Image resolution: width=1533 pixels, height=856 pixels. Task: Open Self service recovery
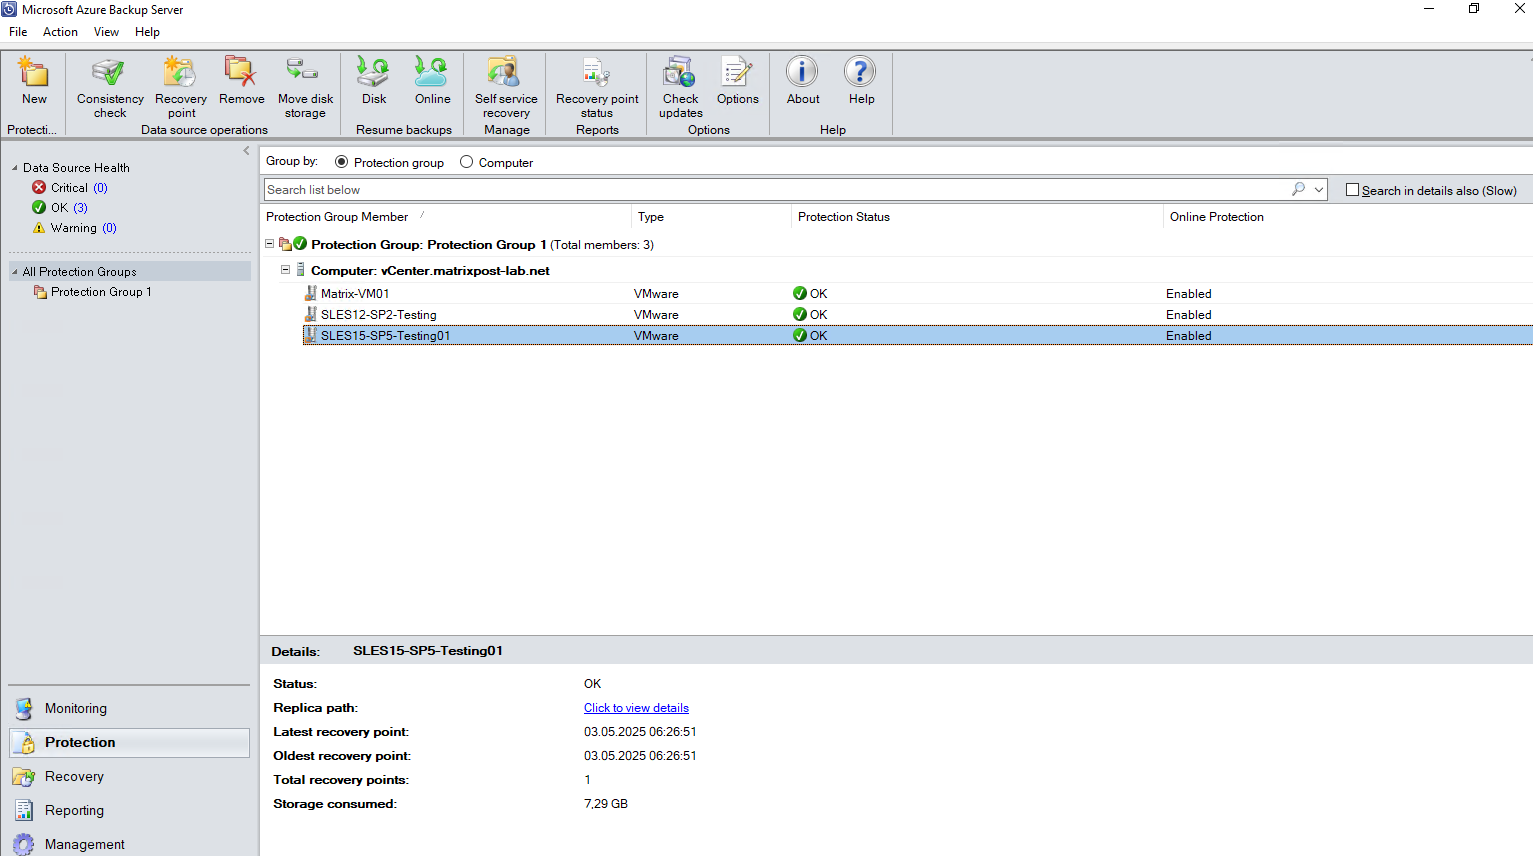(x=505, y=72)
